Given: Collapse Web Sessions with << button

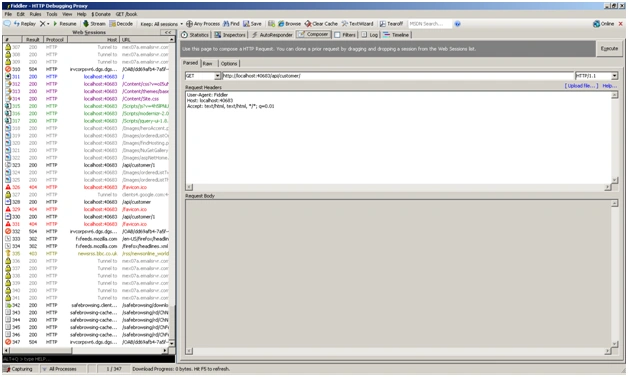Looking at the screenshot, I should click(x=167, y=32).
